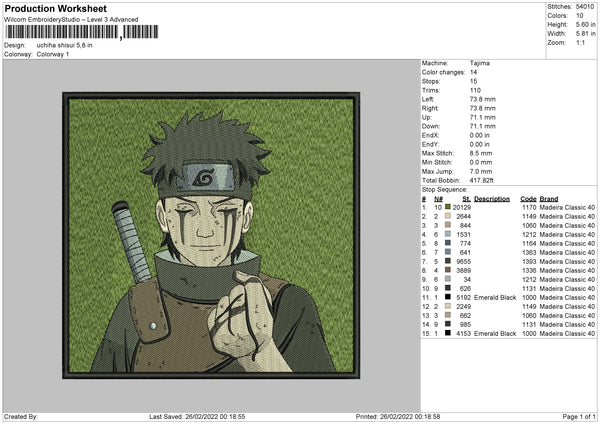Click the Left value 73.8 mm
This screenshot has width=600, height=424.
483,99
